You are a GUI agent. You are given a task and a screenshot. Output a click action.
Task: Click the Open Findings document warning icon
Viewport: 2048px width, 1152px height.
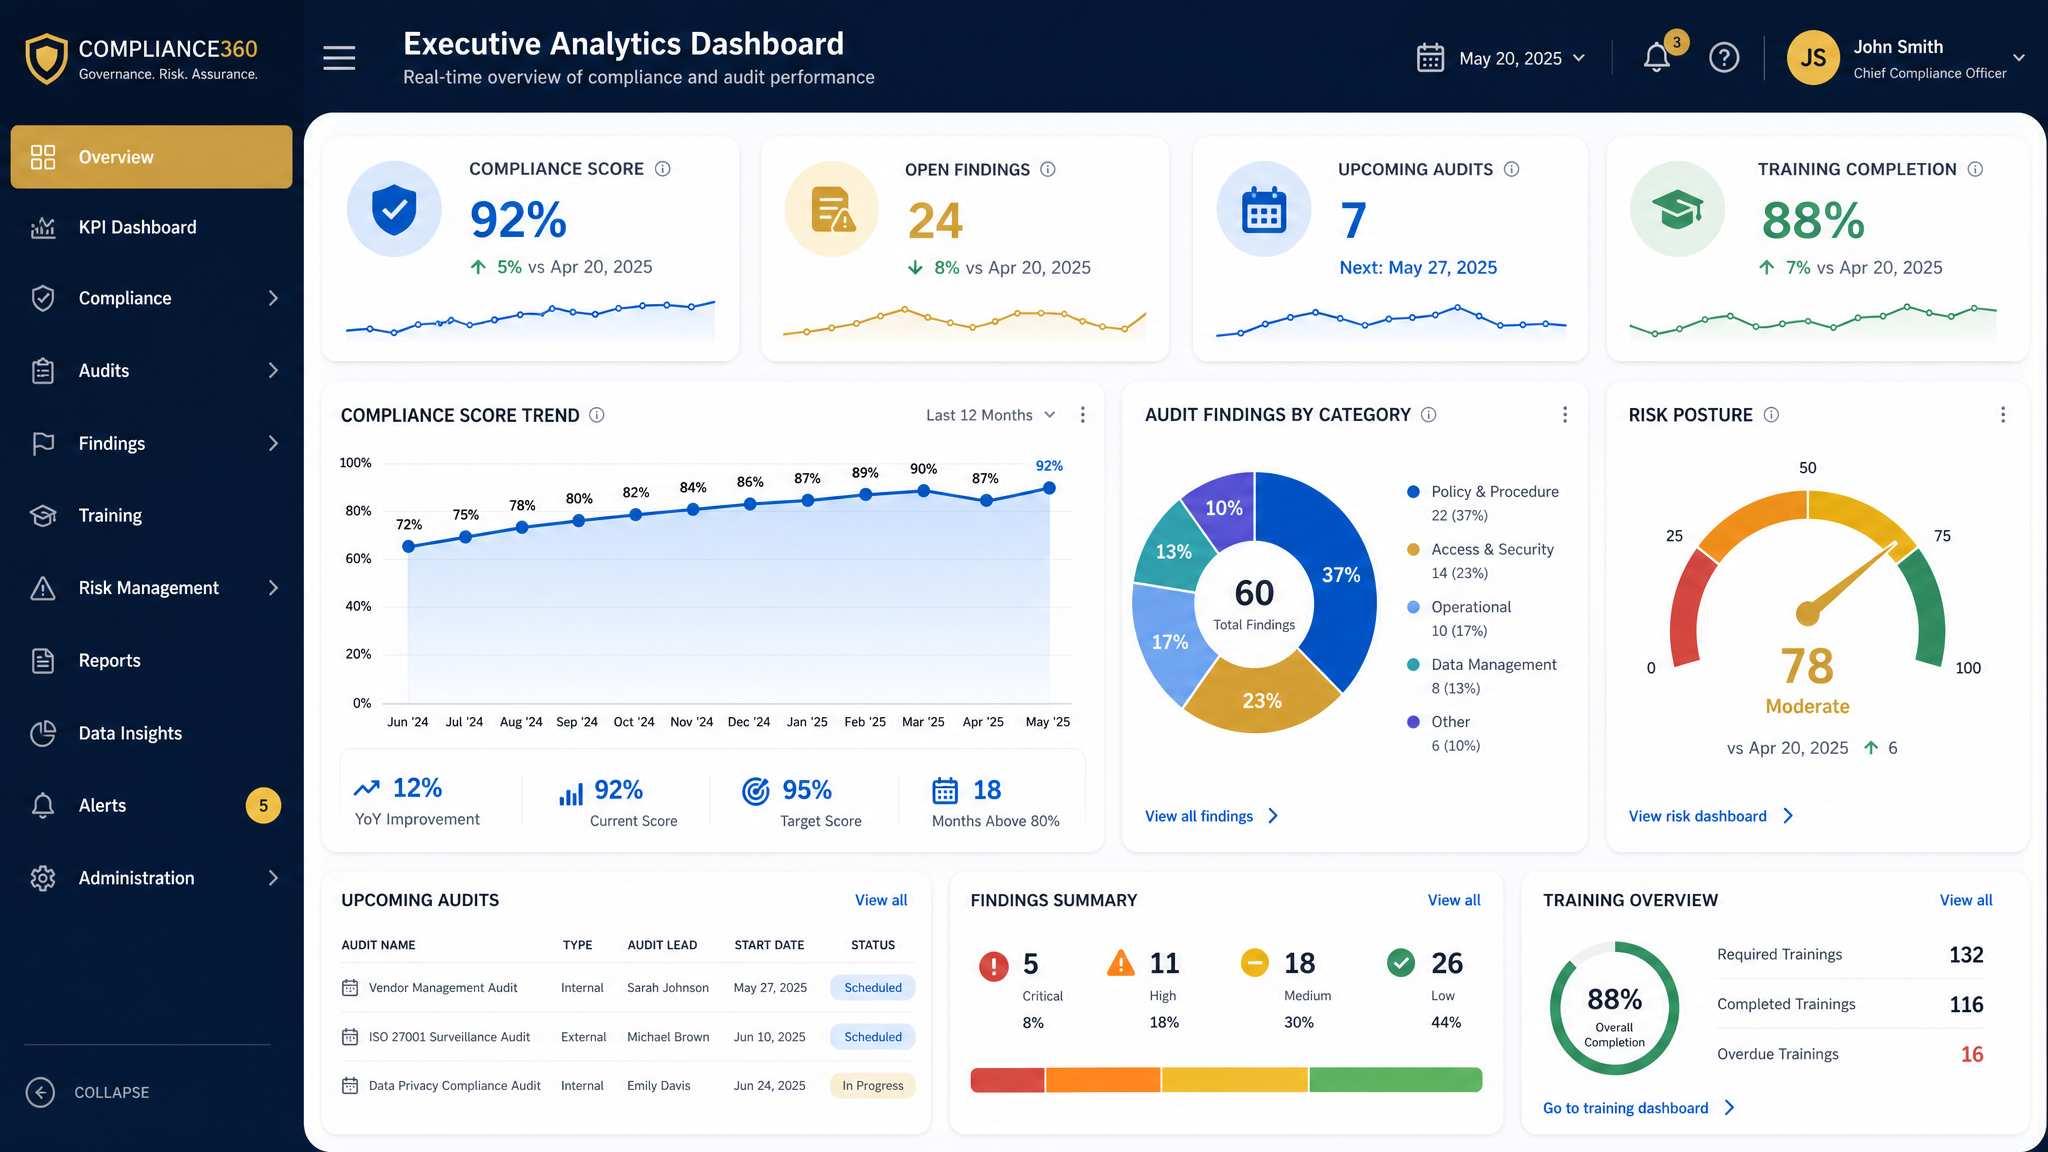pos(832,209)
